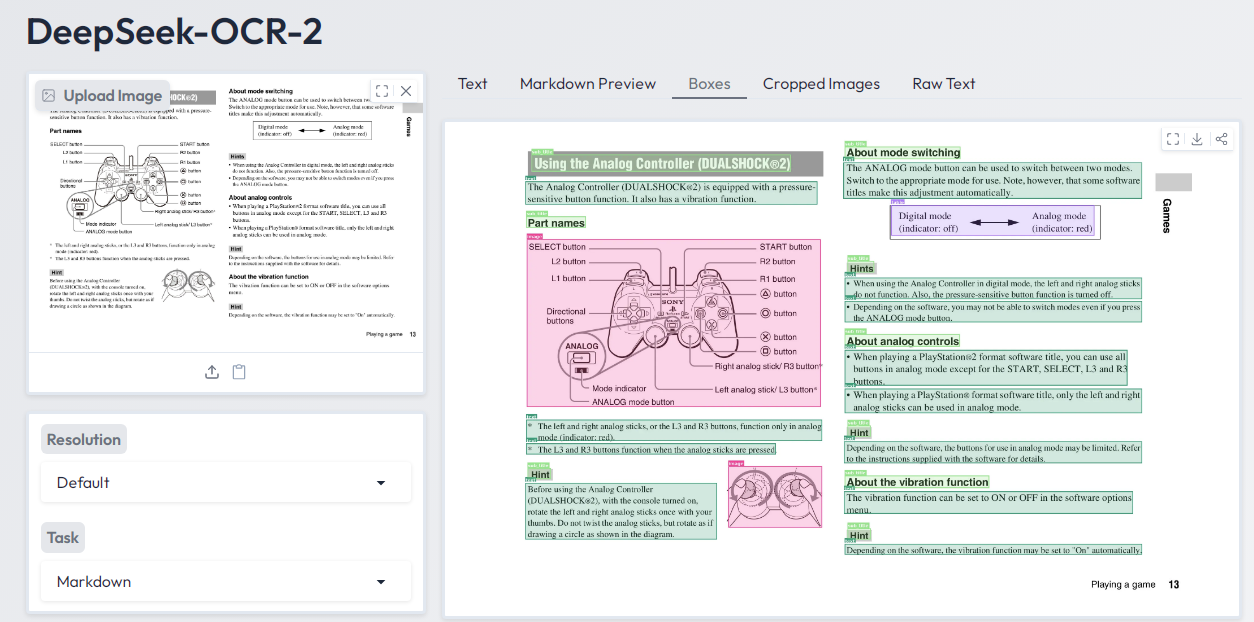
Task: Click the fullscreen icon on the uploaded image
Action: pos(380,91)
